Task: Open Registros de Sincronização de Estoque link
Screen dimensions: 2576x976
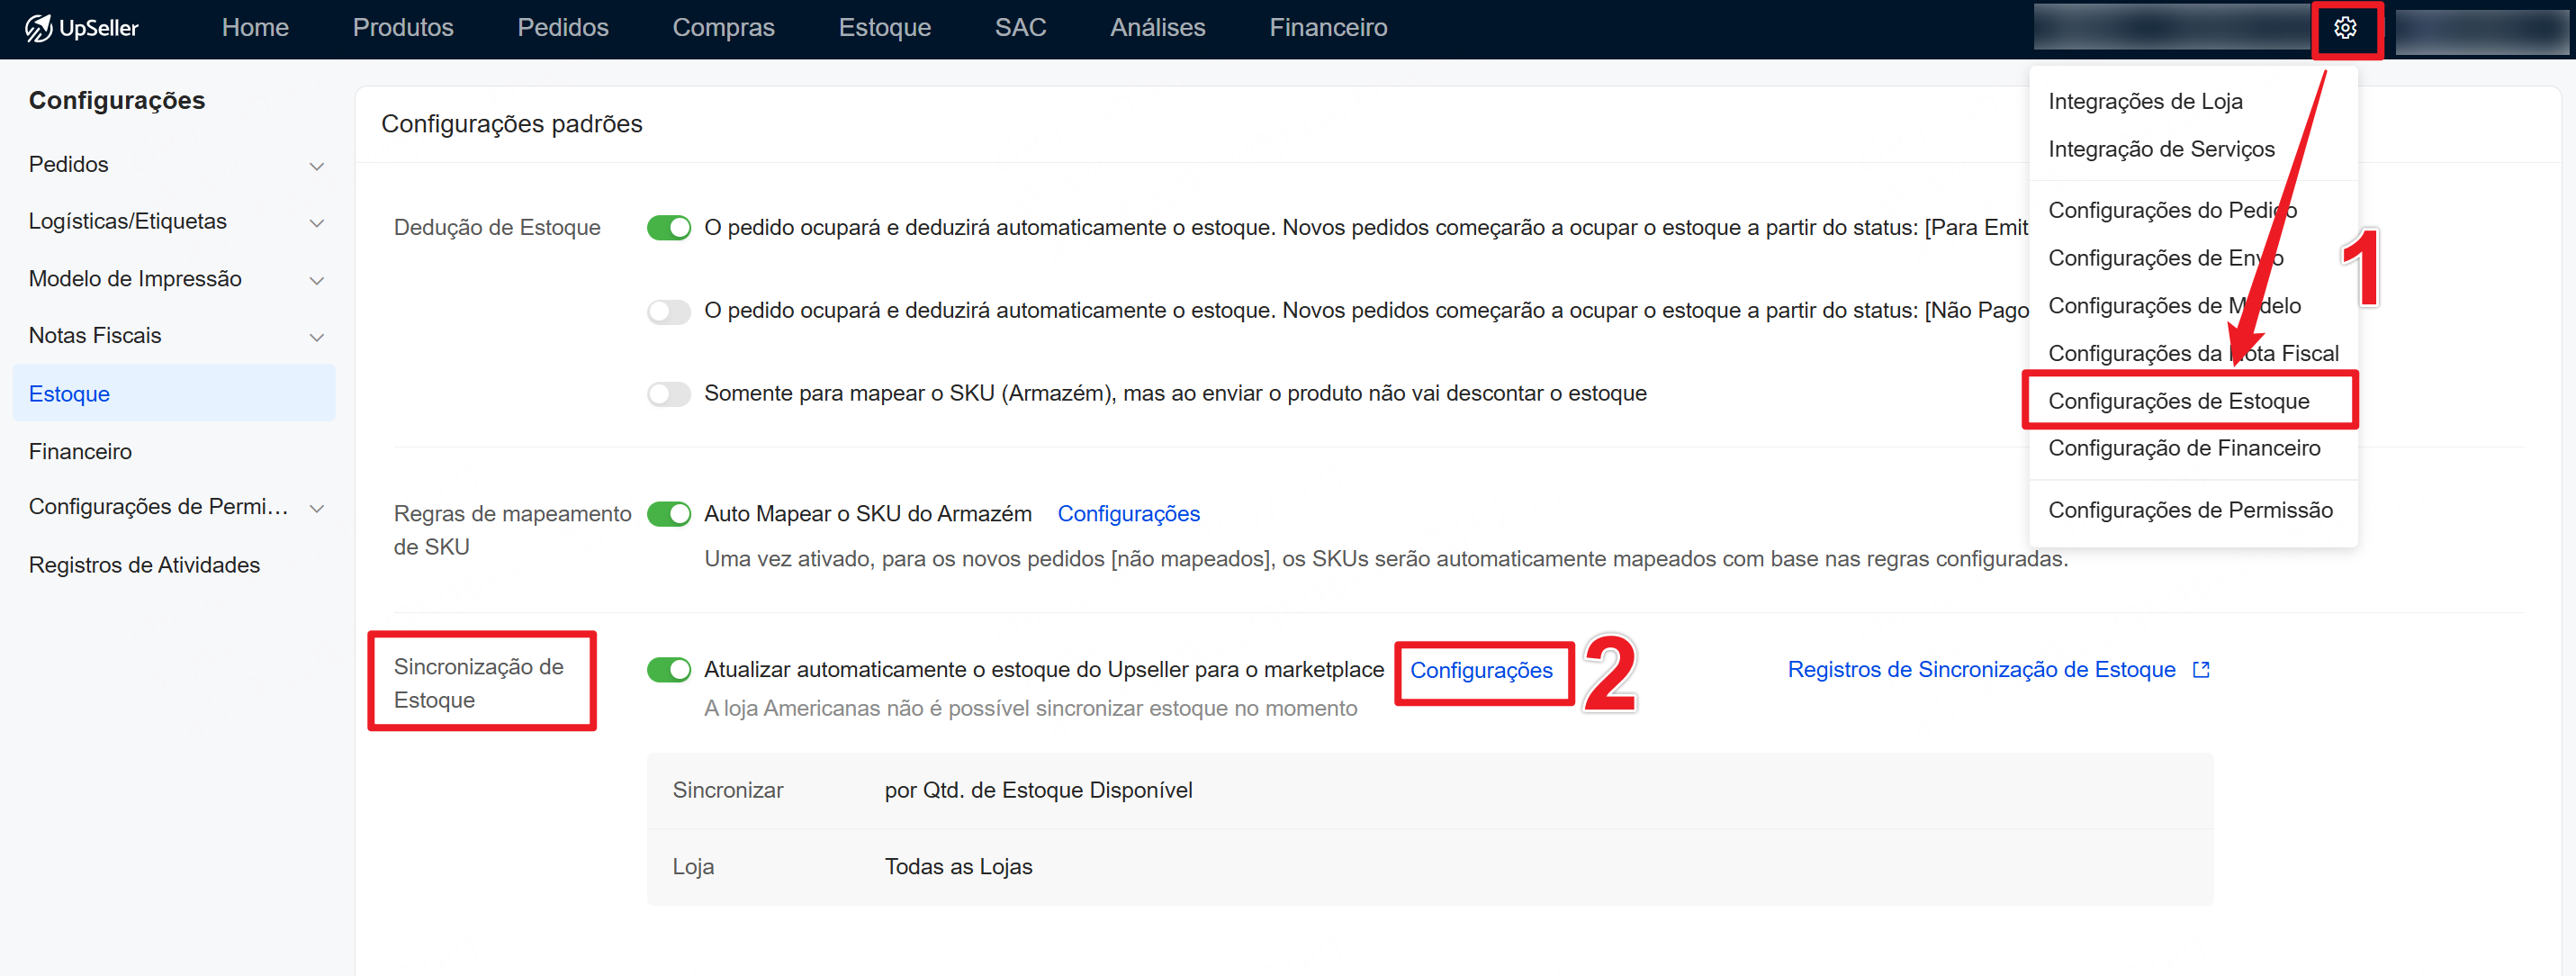Action: [1980, 670]
